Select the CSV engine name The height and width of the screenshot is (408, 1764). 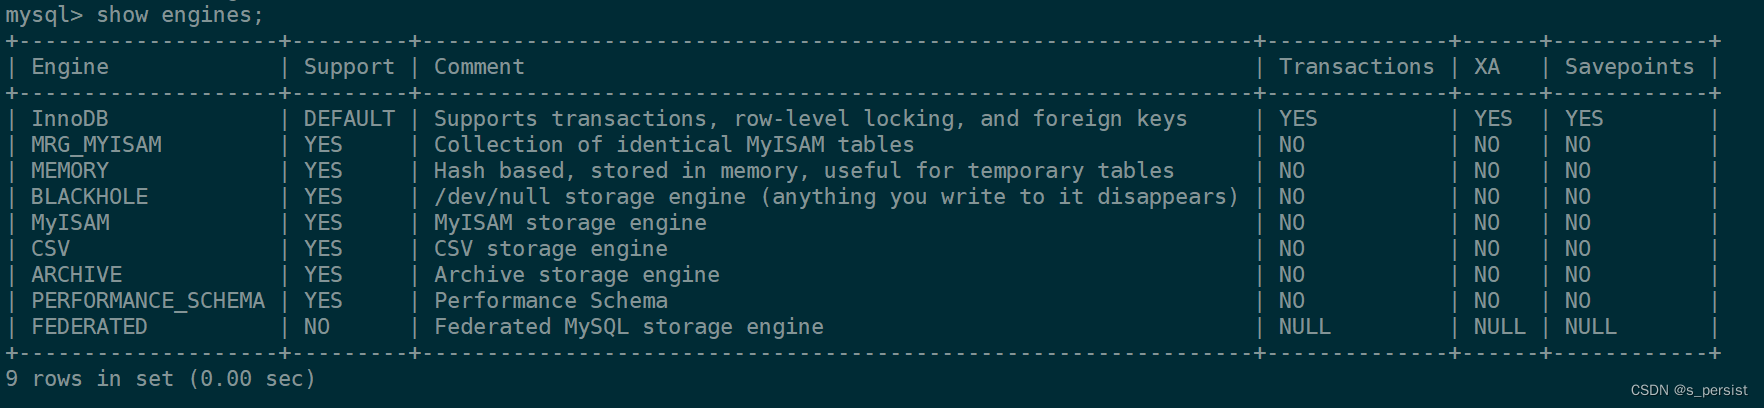(50, 249)
